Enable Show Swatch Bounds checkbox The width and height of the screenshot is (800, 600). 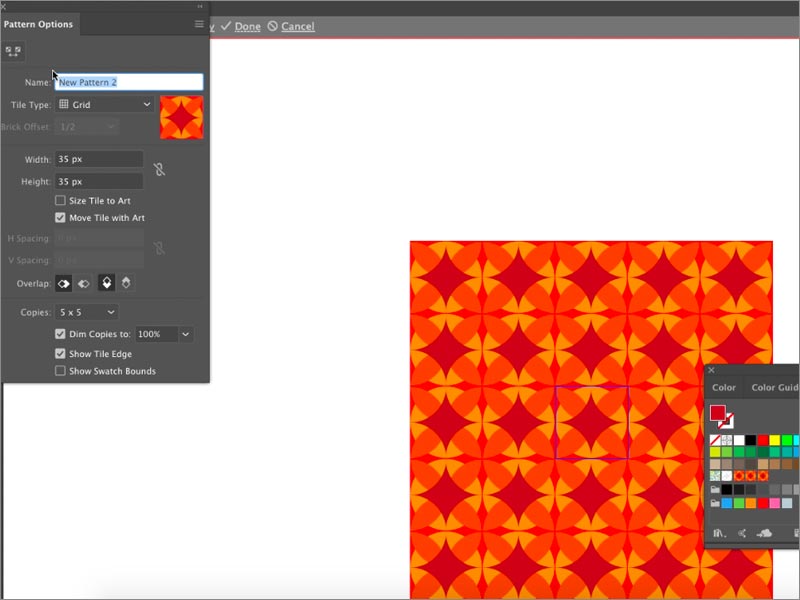click(61, 371)
